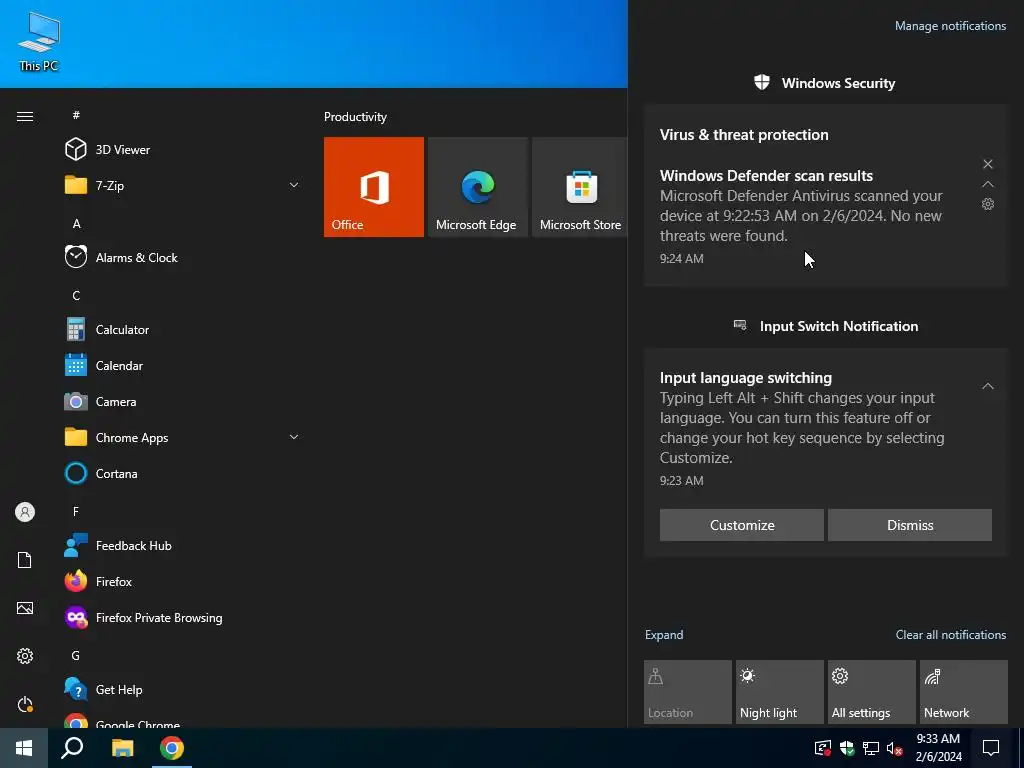
Task: Collapse the Windows Defender scan results notification
Action: pyautogui.click(x=988, y=184)
